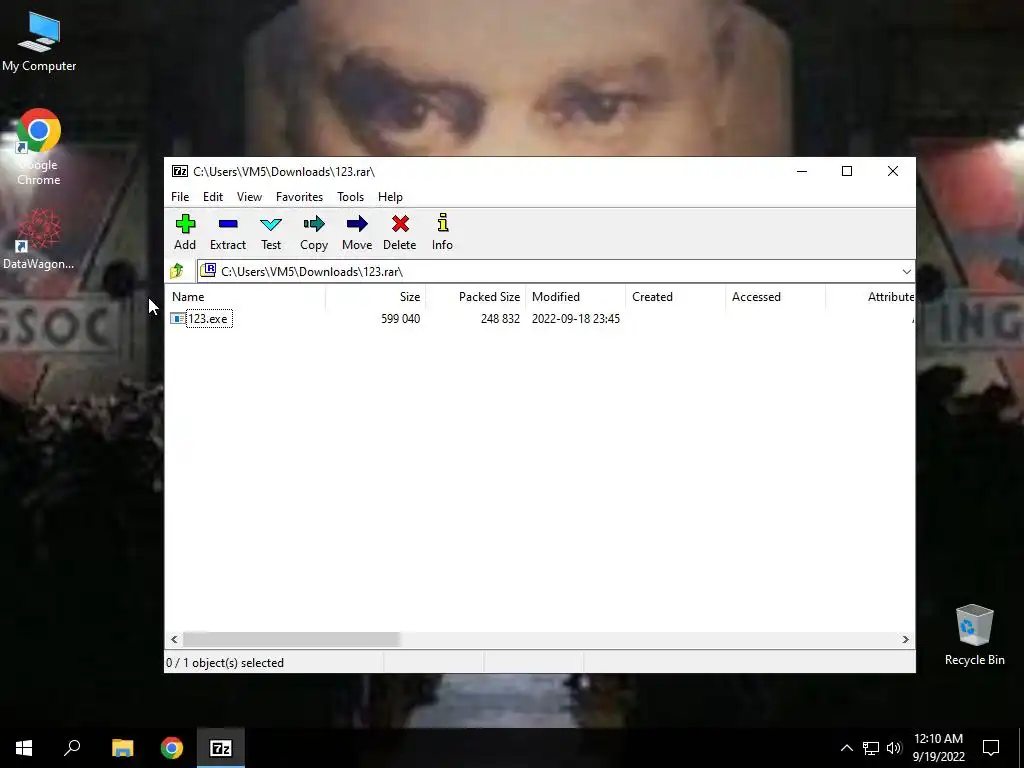Open the View menu
1024x768 pixels.
(249, 197)
